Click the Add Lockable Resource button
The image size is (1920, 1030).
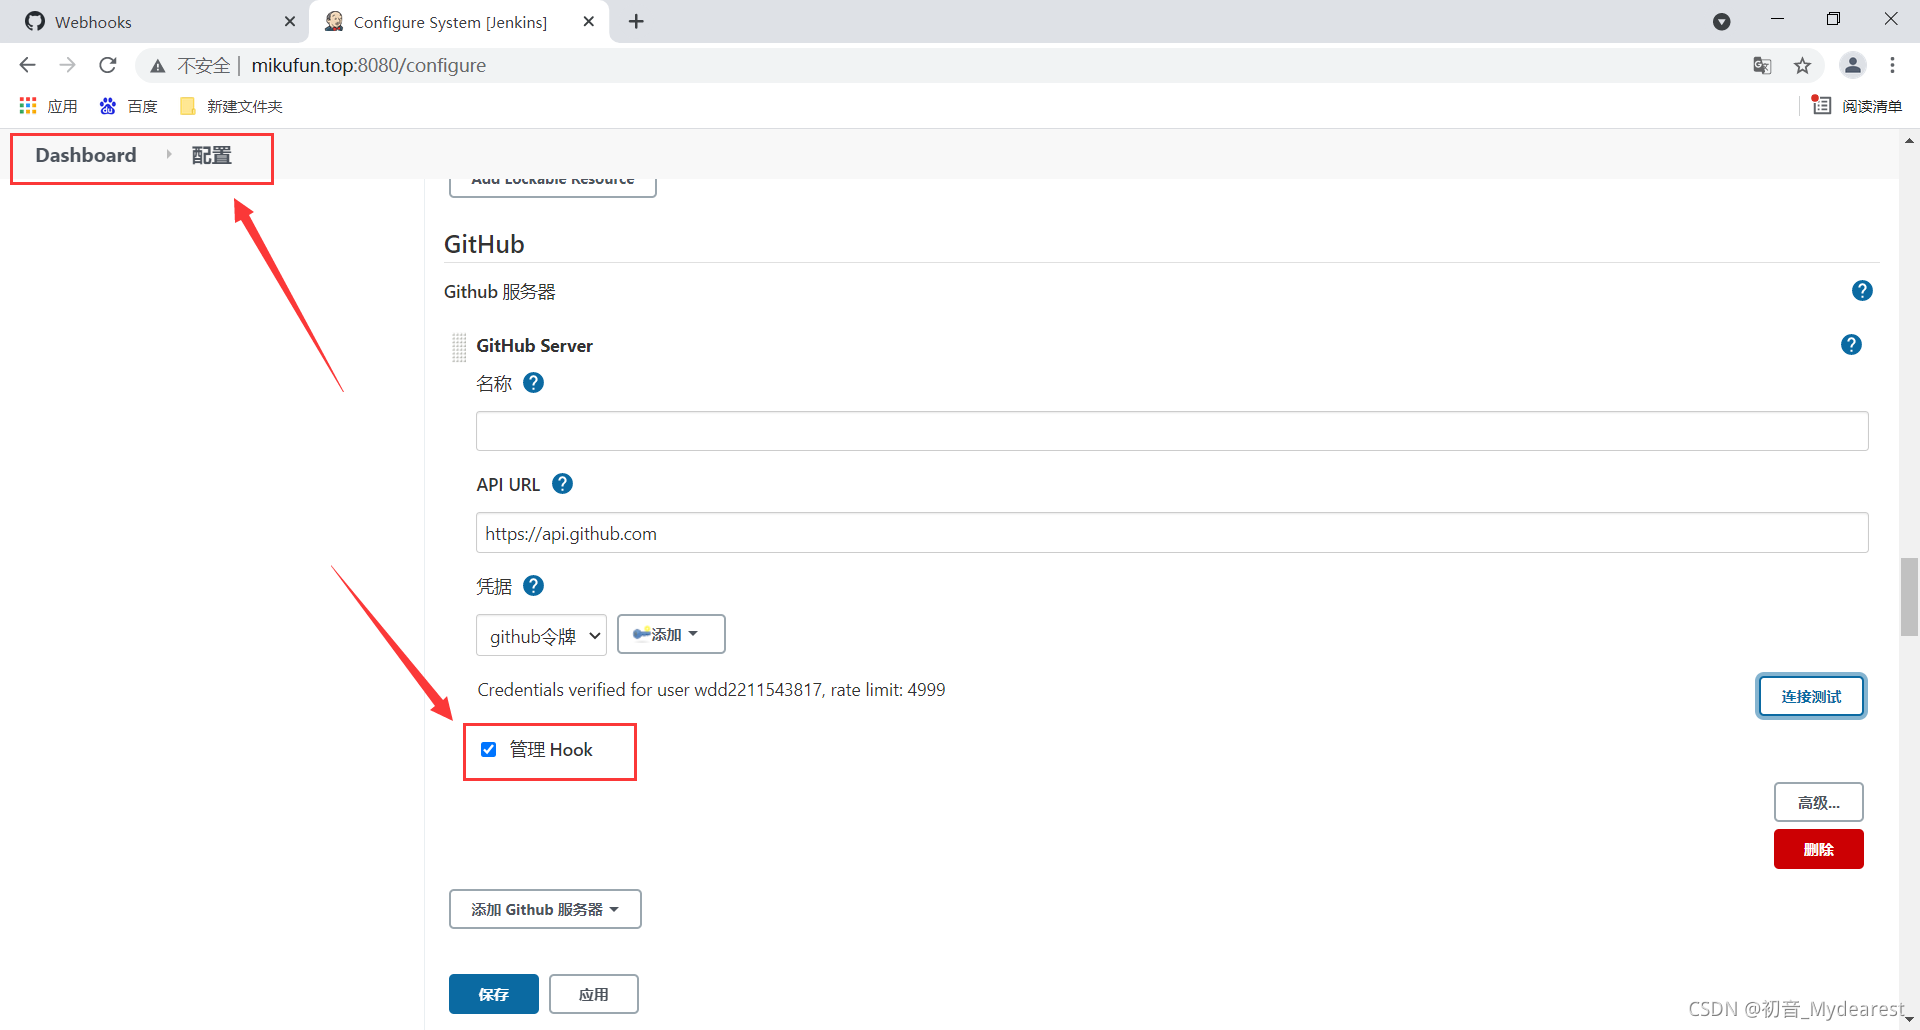[x=553, y=186]
